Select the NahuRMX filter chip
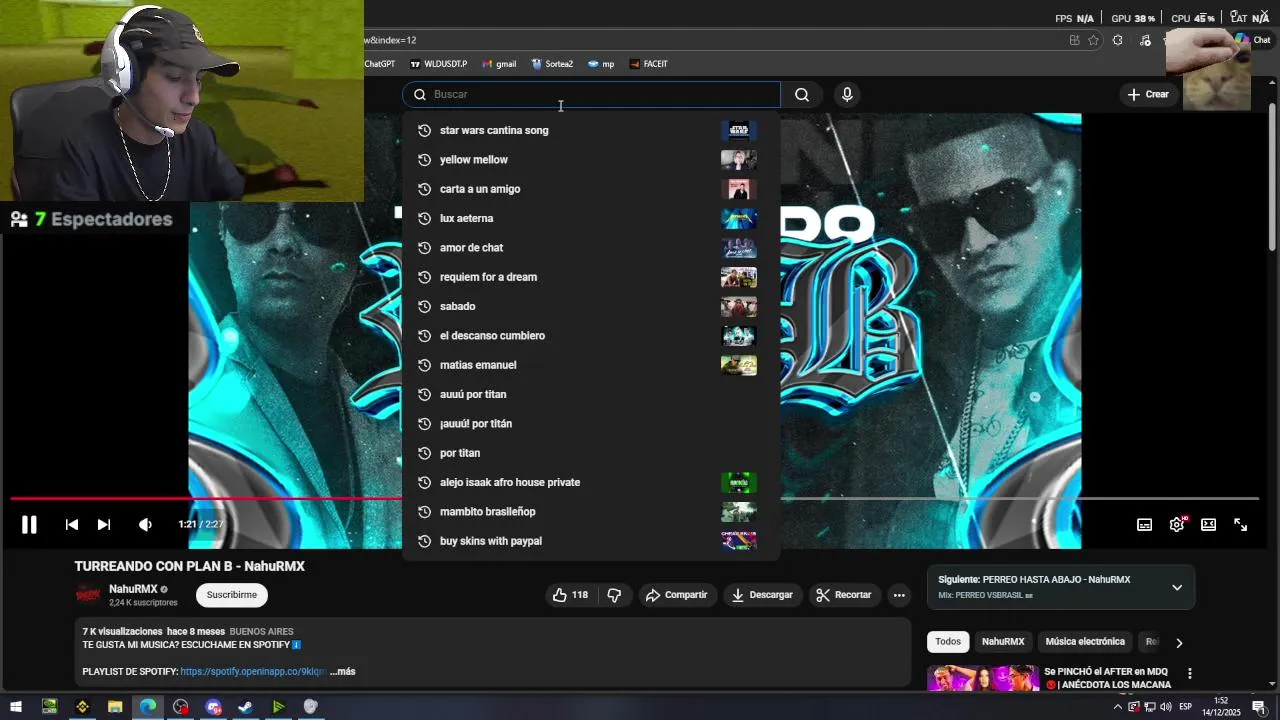Screen dimensions: 1280x720 pyautogui.click(x=1003, y=642)
